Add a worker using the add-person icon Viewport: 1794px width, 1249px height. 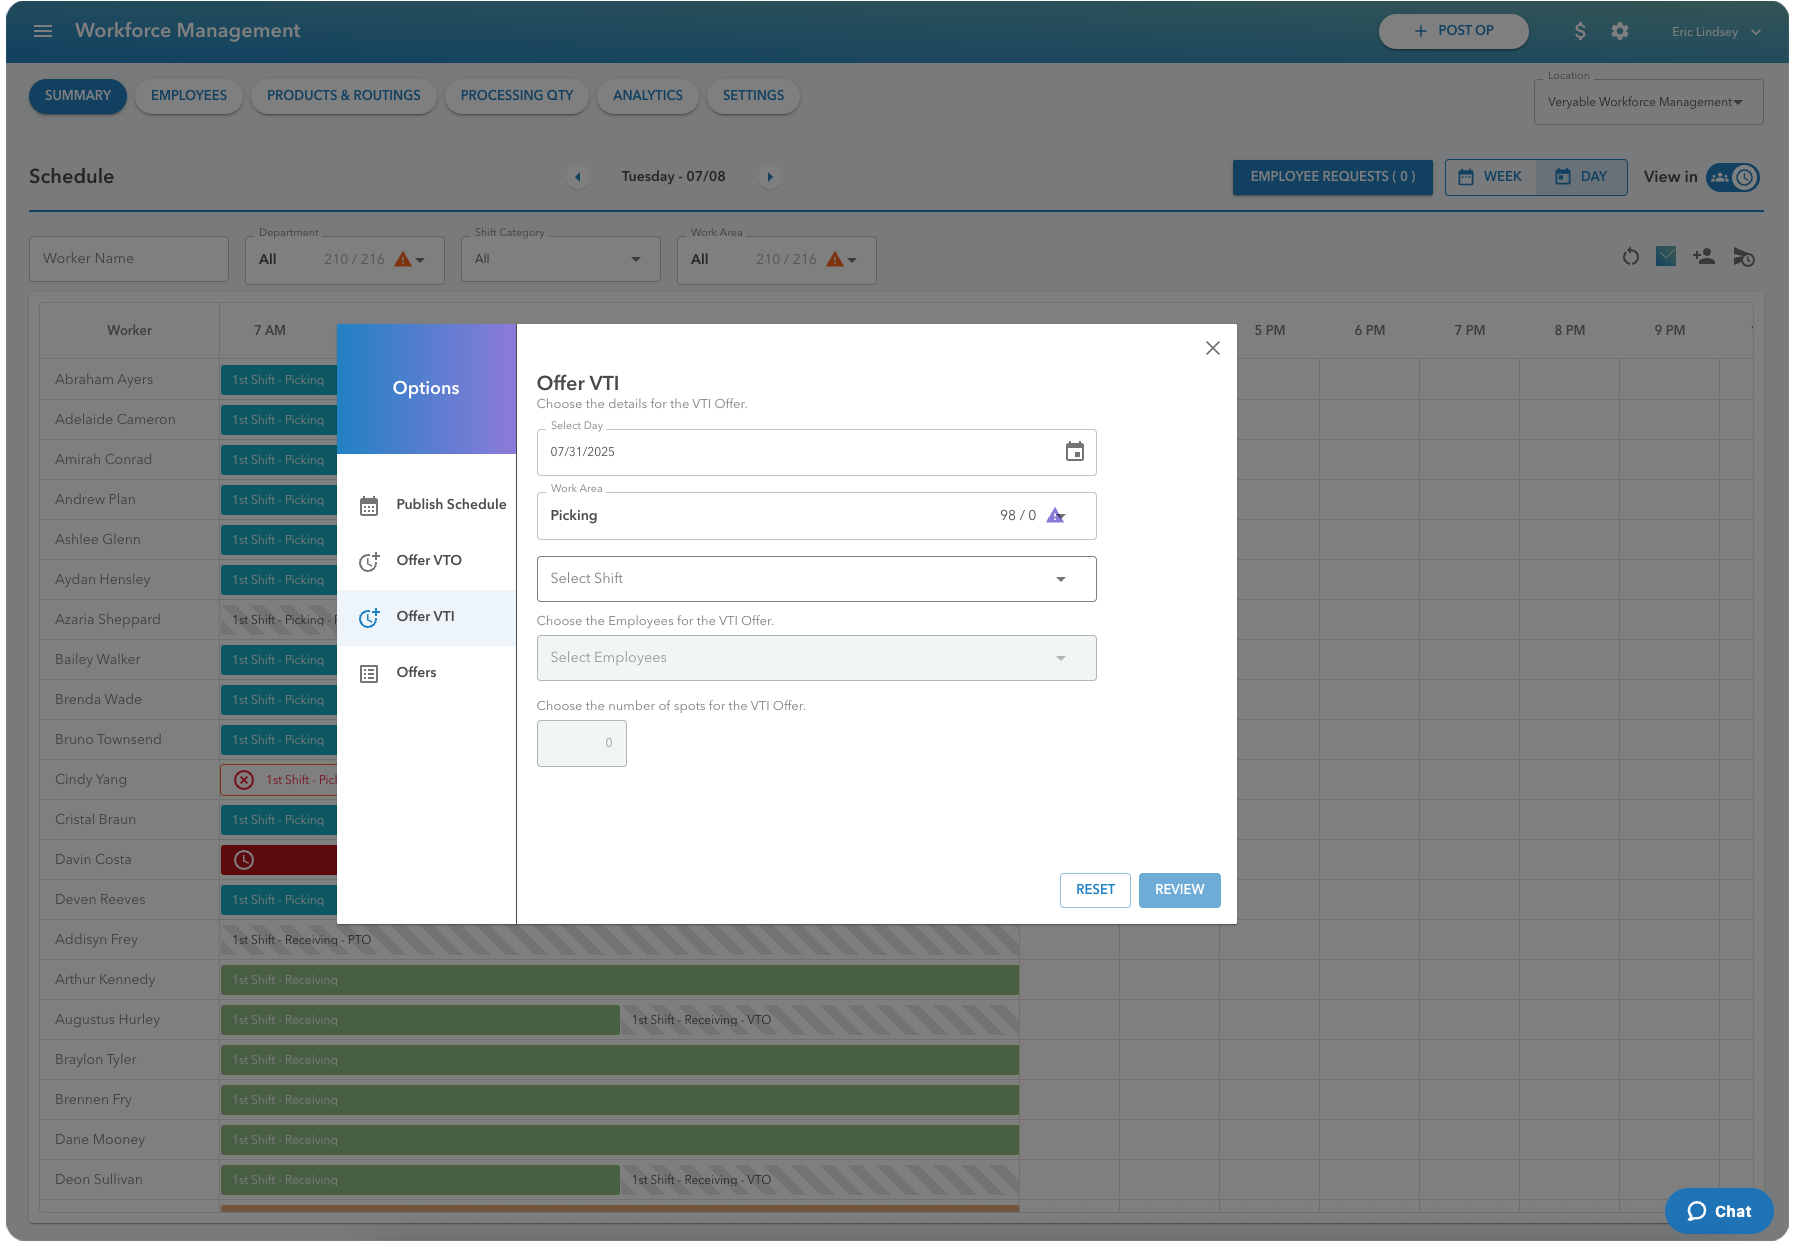click(1703, 257)
